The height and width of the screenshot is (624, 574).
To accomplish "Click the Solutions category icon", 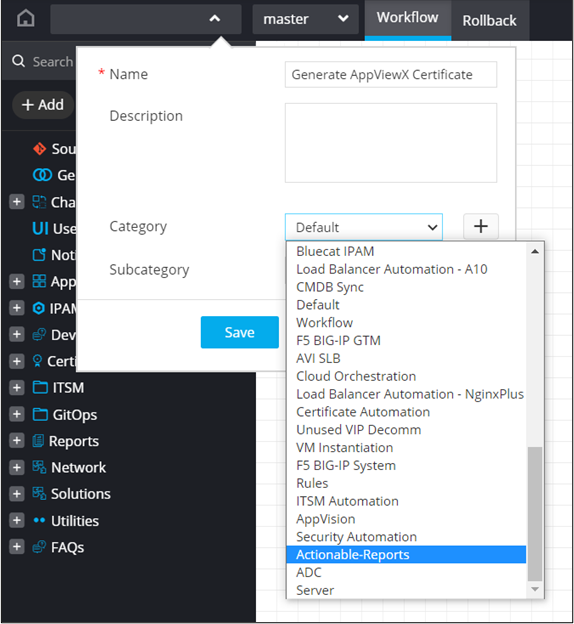I will click(x=39, y=493).
